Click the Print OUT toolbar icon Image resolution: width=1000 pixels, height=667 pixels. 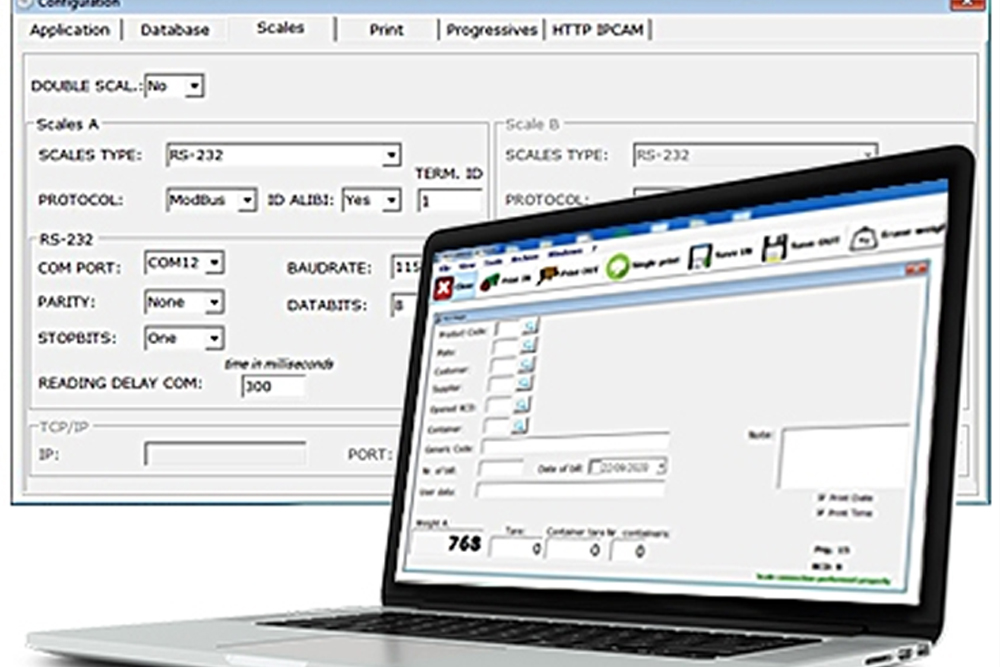[549, 275]
